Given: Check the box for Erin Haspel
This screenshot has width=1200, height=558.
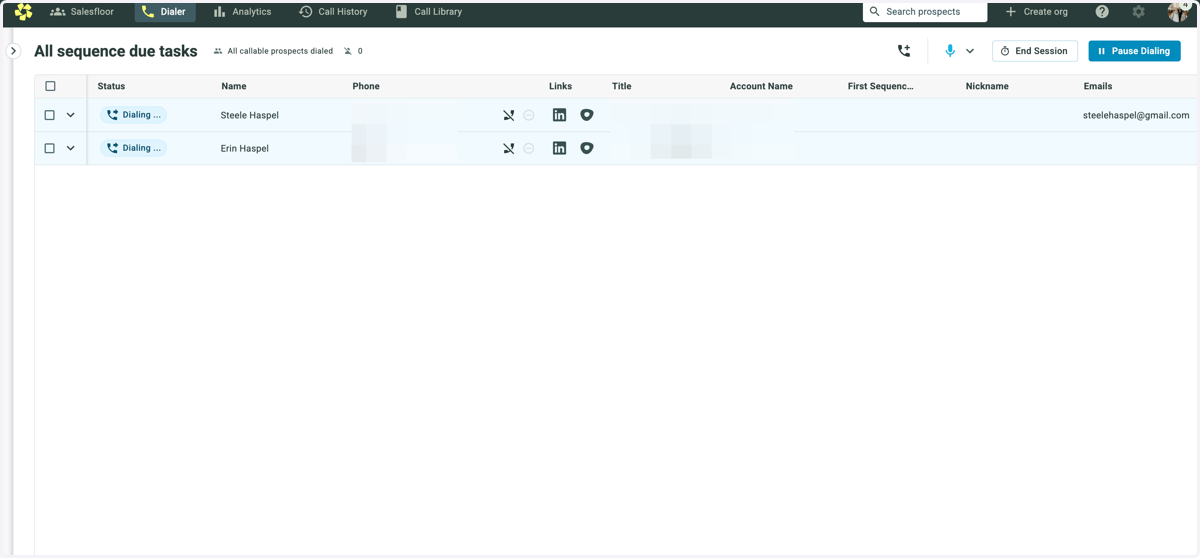Looking at the screenshot, I should coord(50,148).
